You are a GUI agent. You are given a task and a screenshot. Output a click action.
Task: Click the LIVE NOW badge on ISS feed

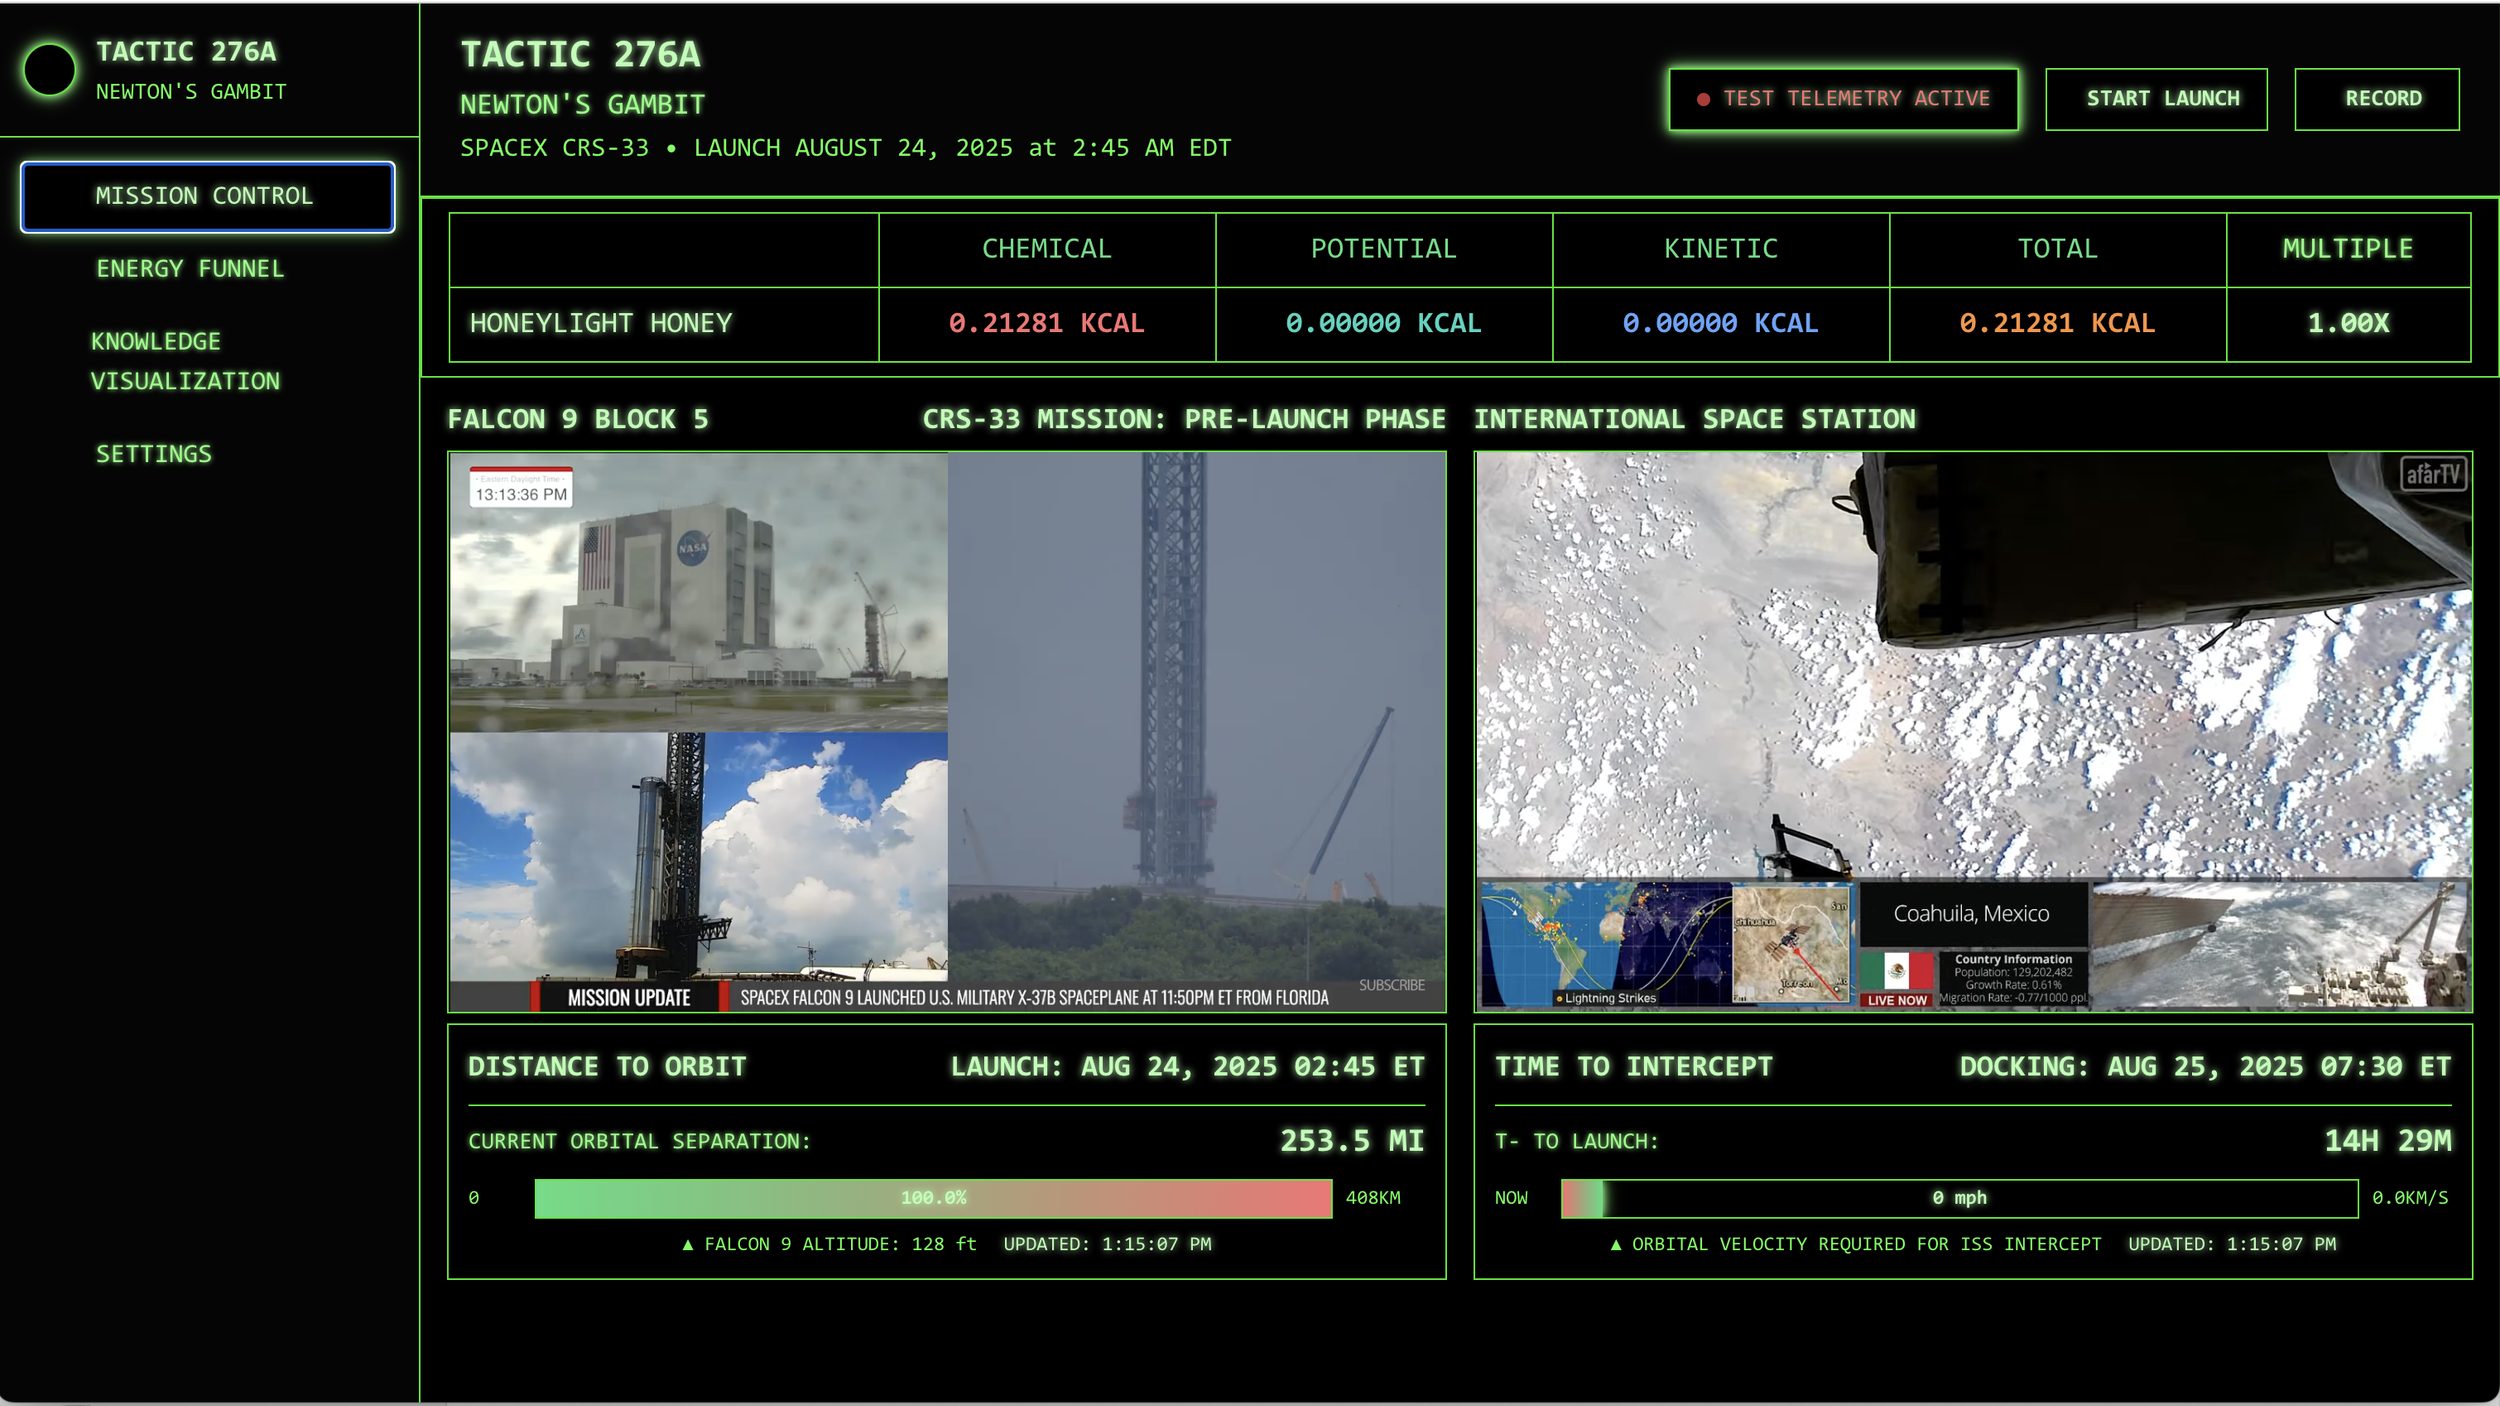[x=1896, y=999]
